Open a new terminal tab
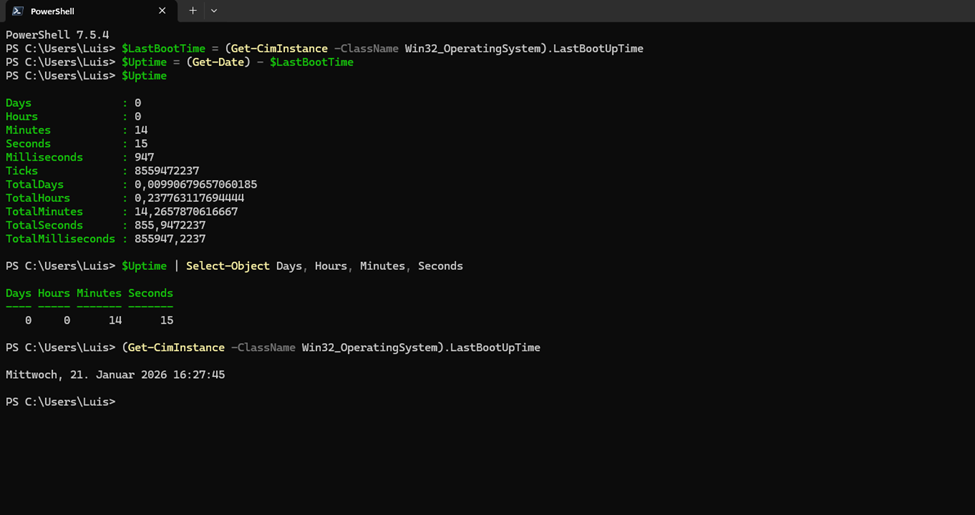This screenshot has height=515, width=975. [193, 11]
